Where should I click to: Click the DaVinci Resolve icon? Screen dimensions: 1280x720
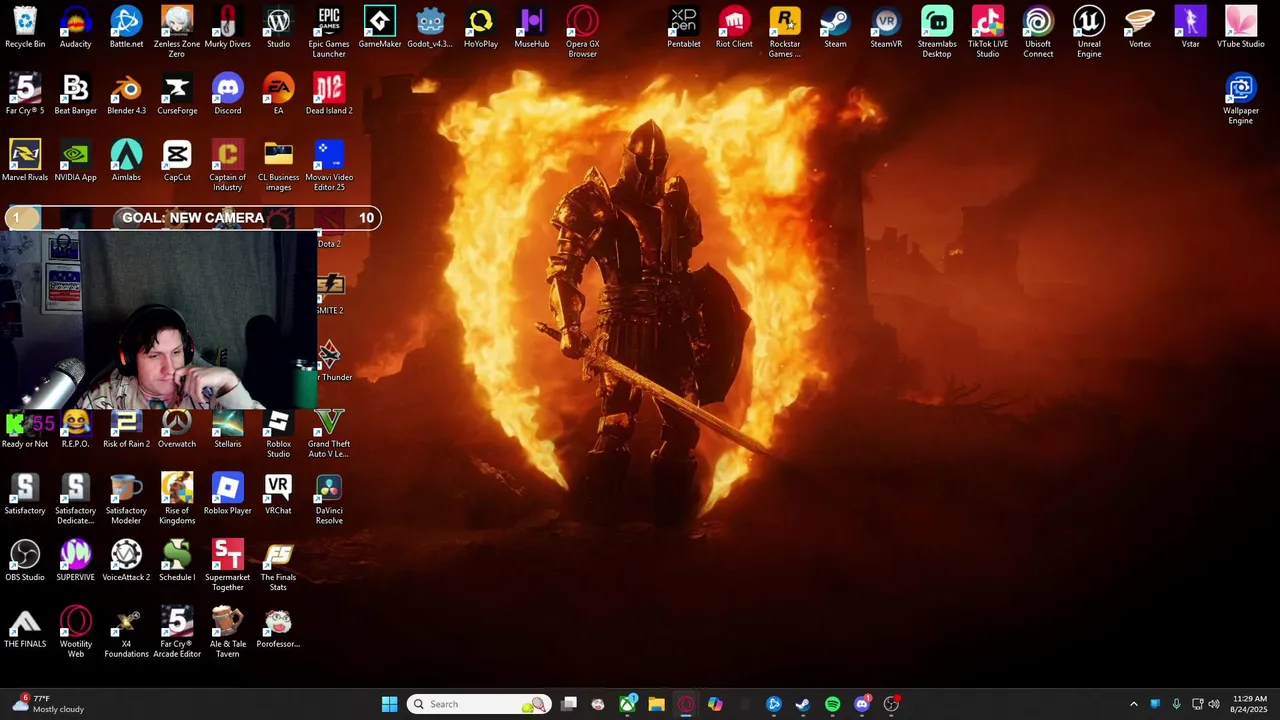coord(329,499)
